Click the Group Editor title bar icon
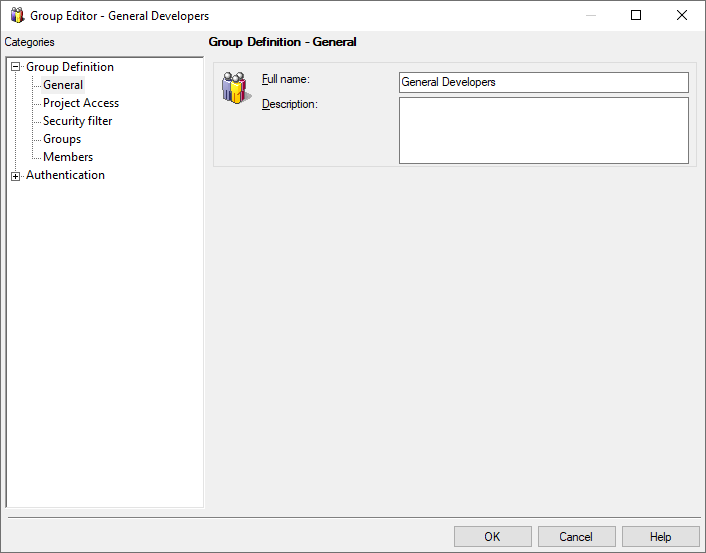Screen dimensions: 706x553 (17, 16)
